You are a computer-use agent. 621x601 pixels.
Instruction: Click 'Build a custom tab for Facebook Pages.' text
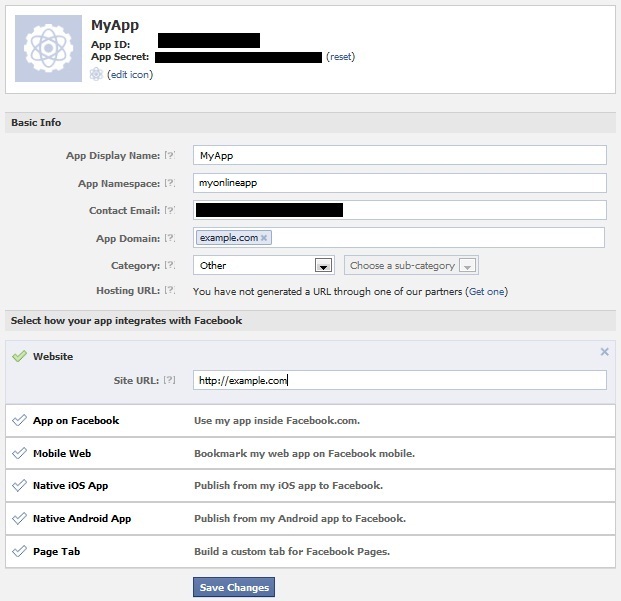tap(292, 552)
